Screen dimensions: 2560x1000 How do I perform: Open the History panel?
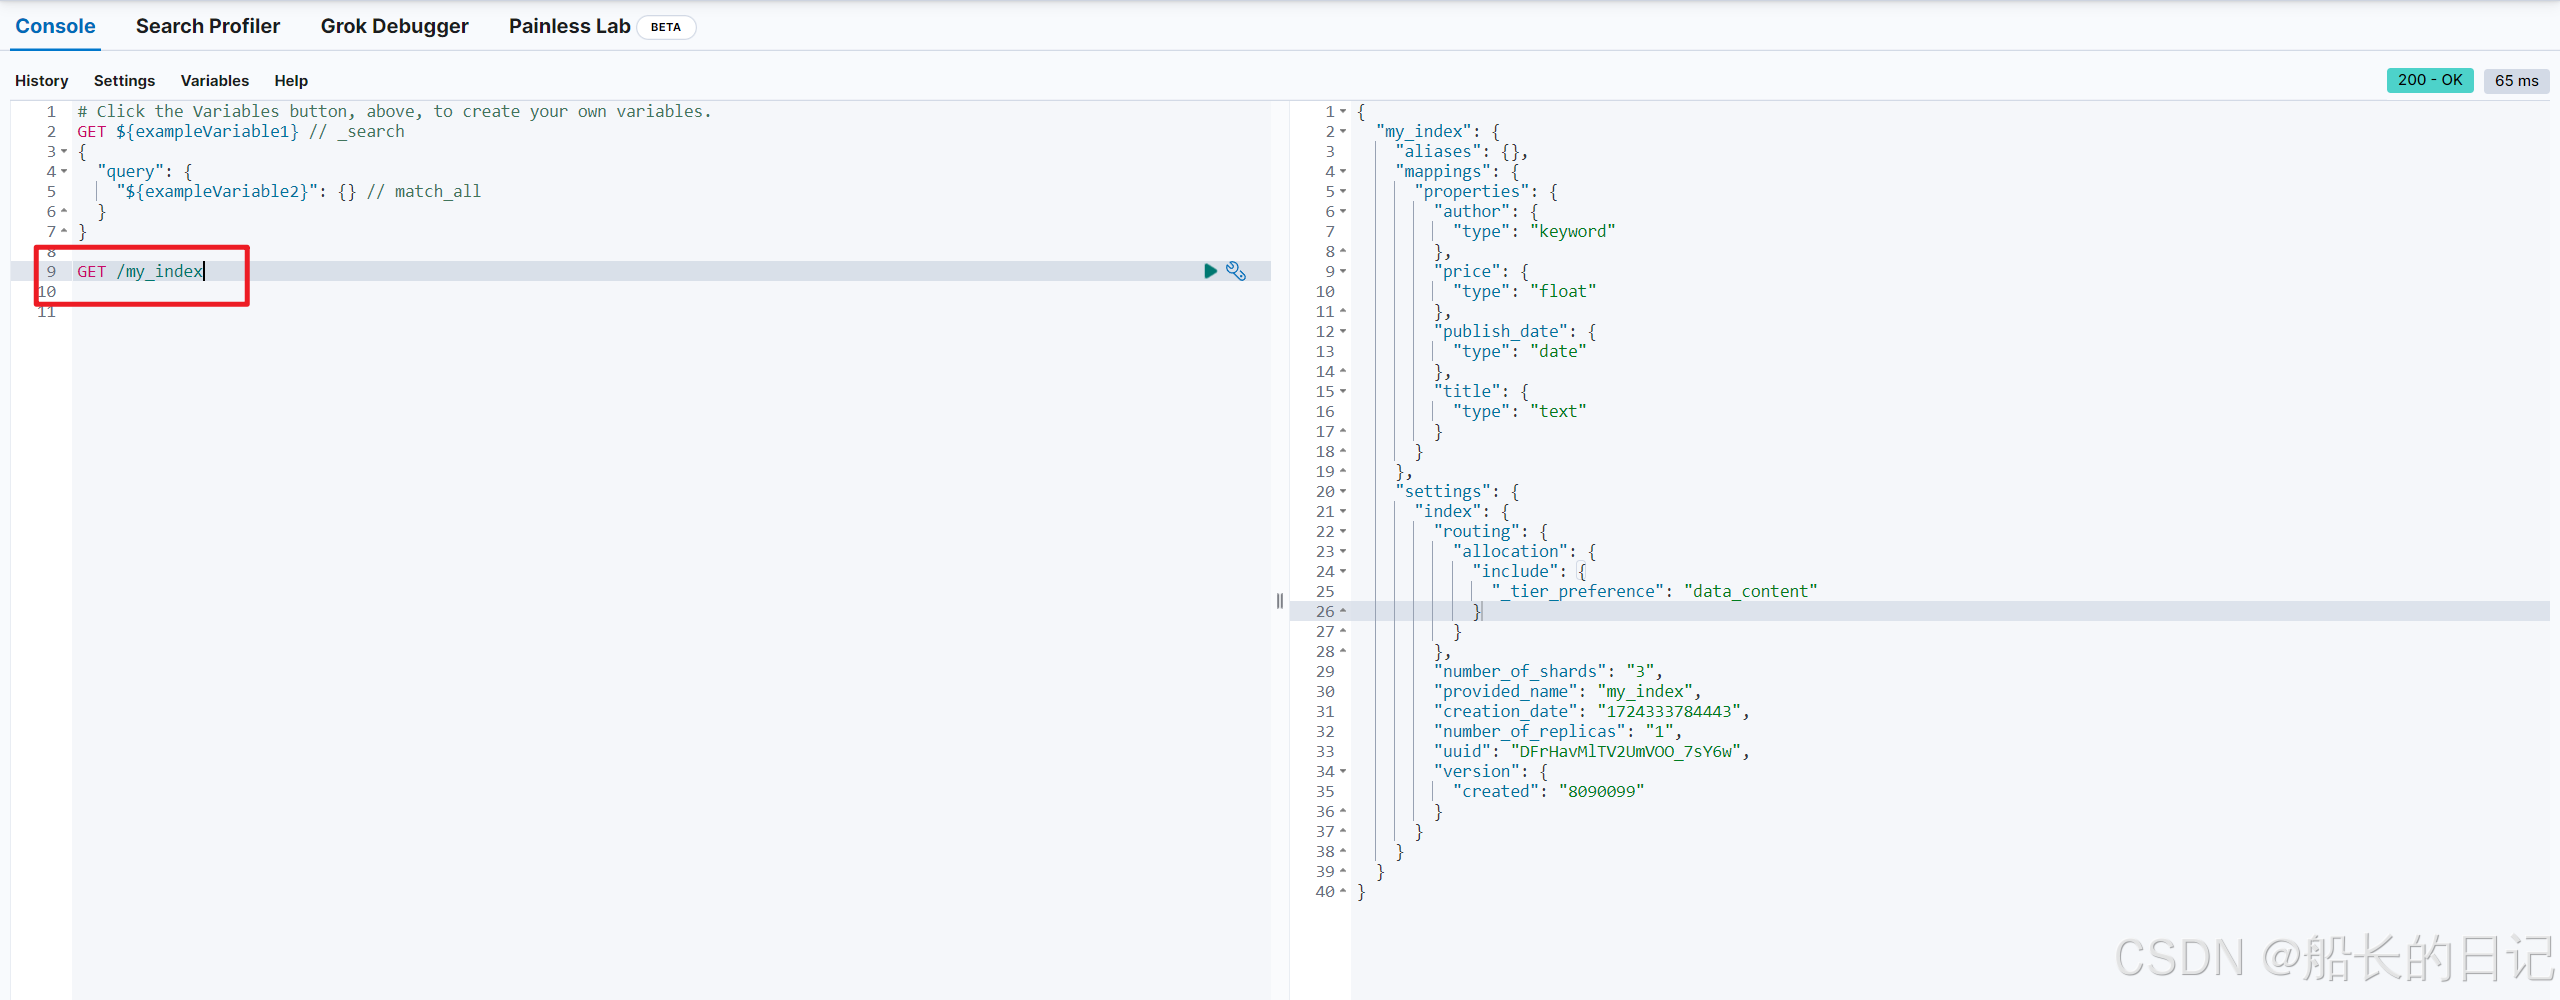(x=41, y=81)
